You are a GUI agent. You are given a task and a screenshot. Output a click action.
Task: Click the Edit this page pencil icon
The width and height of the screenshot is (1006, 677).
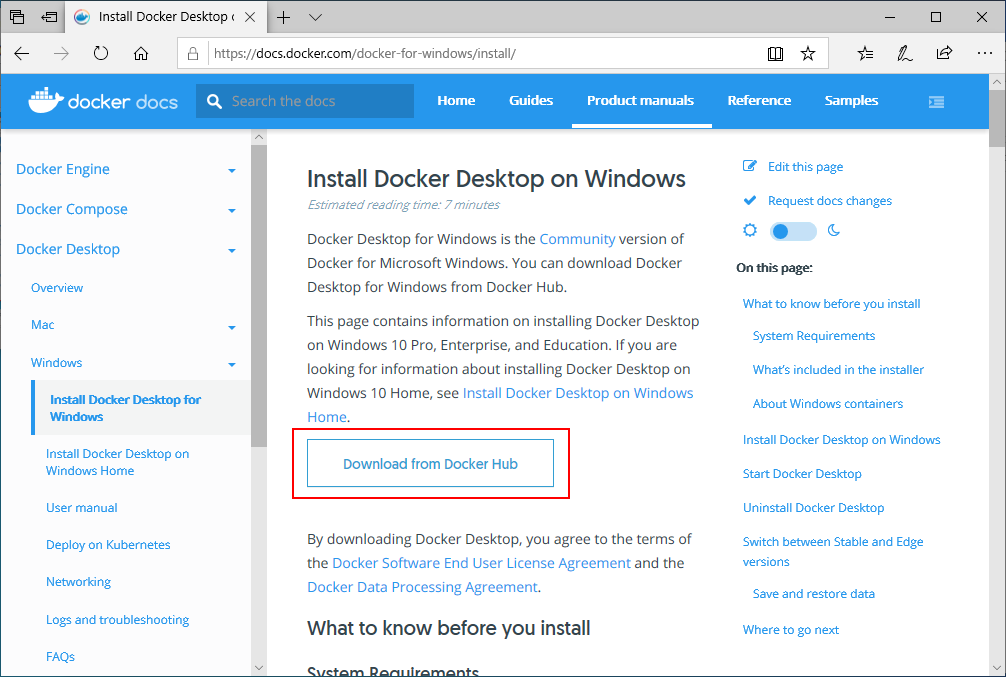click(749, 166)
